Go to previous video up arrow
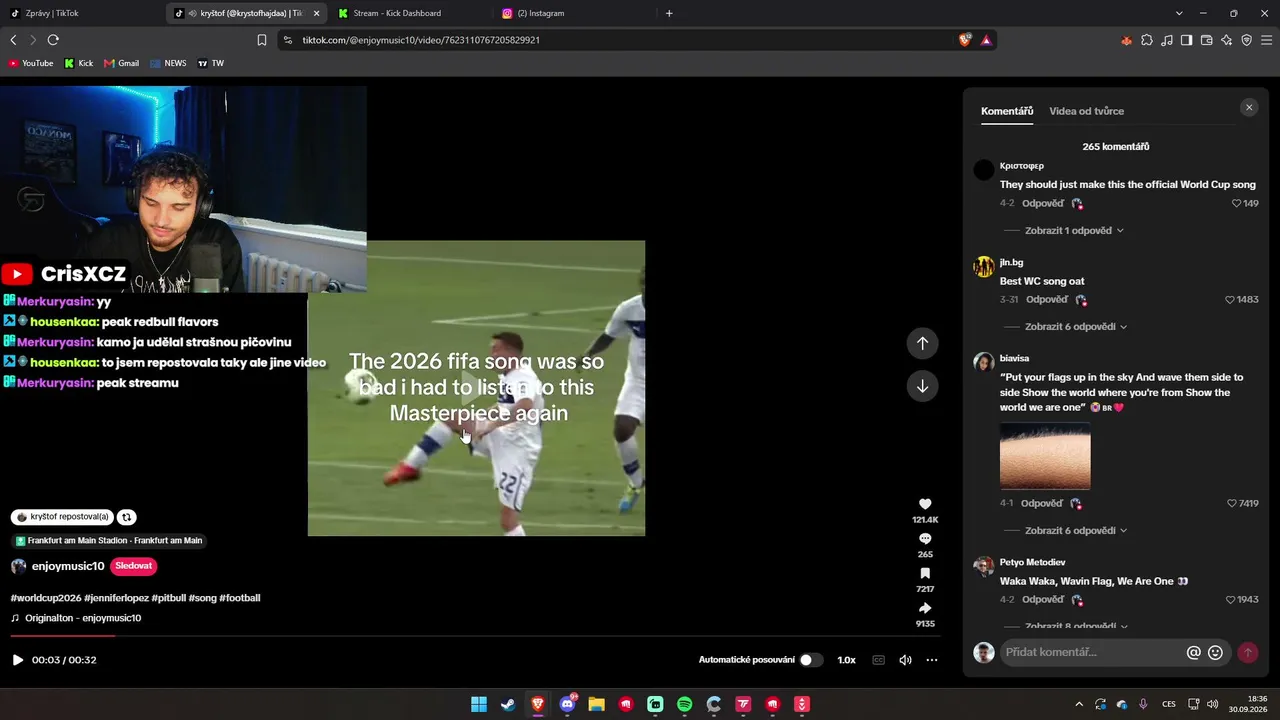 (x=922, y=343)
